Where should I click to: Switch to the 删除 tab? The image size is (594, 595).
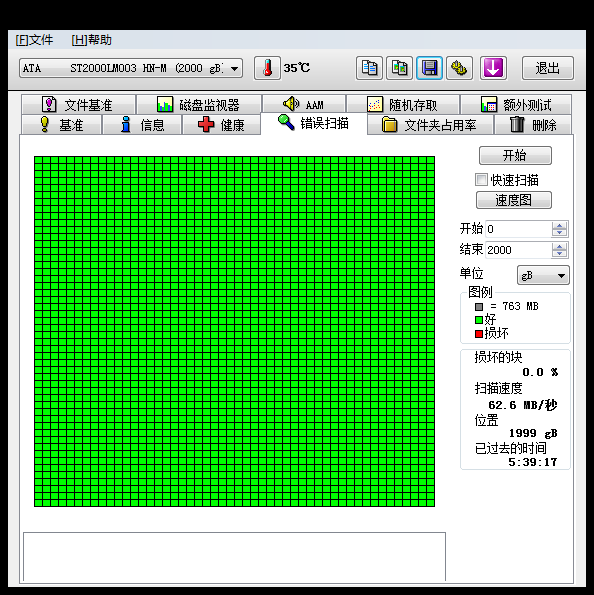pos(533,124)
